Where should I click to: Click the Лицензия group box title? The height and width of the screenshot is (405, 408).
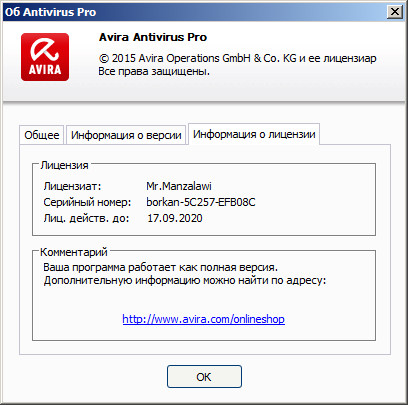click(64, 165)
